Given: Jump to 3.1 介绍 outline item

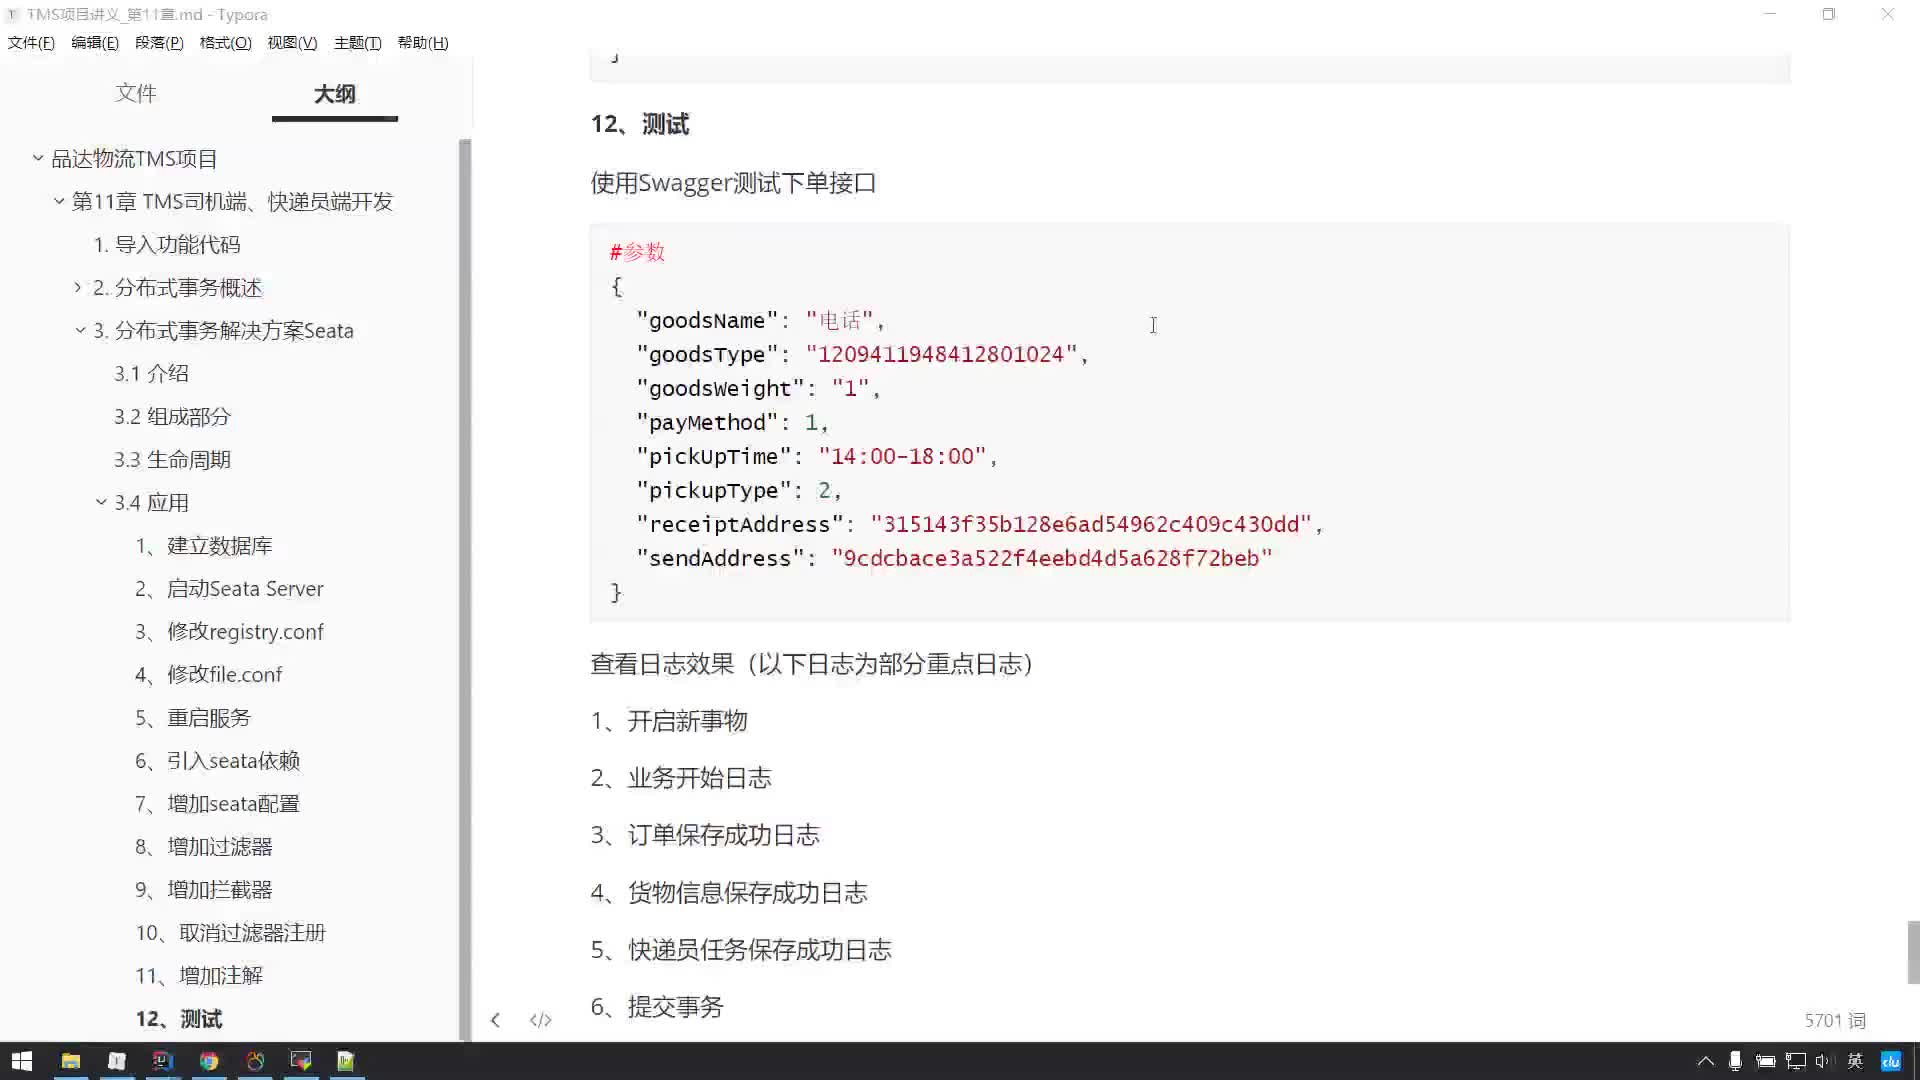Looking at the screenshot, I should [x=151, y=374].
